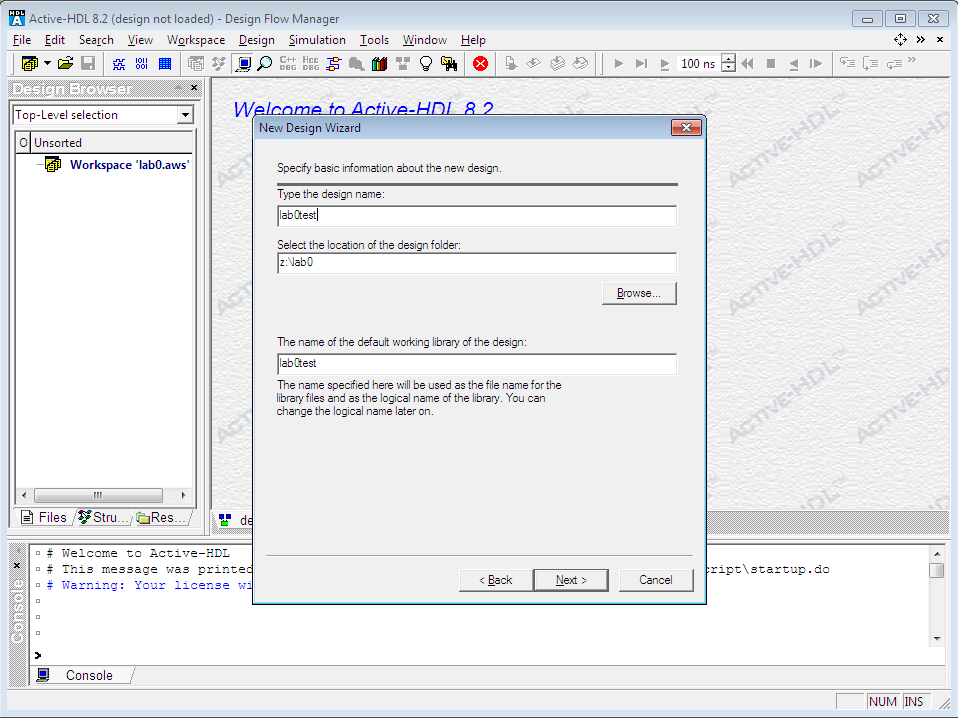Switch to the Structure tab
This screenshot has width=958, height=718.
coord(105,517)
